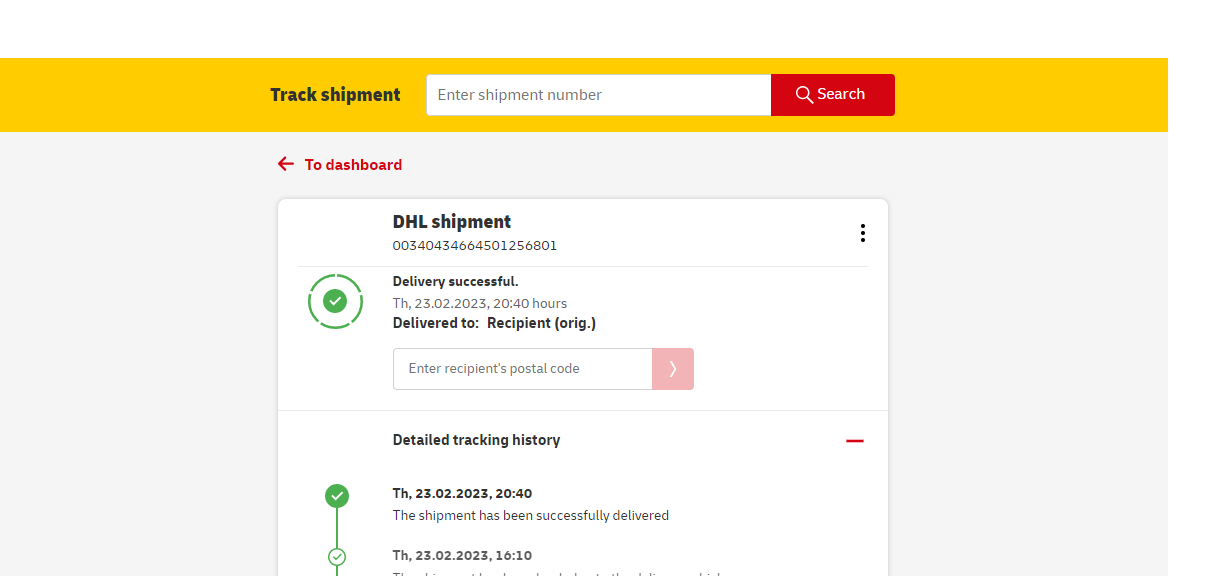Click the filled green check at 20:40

(x=337, y=495)
